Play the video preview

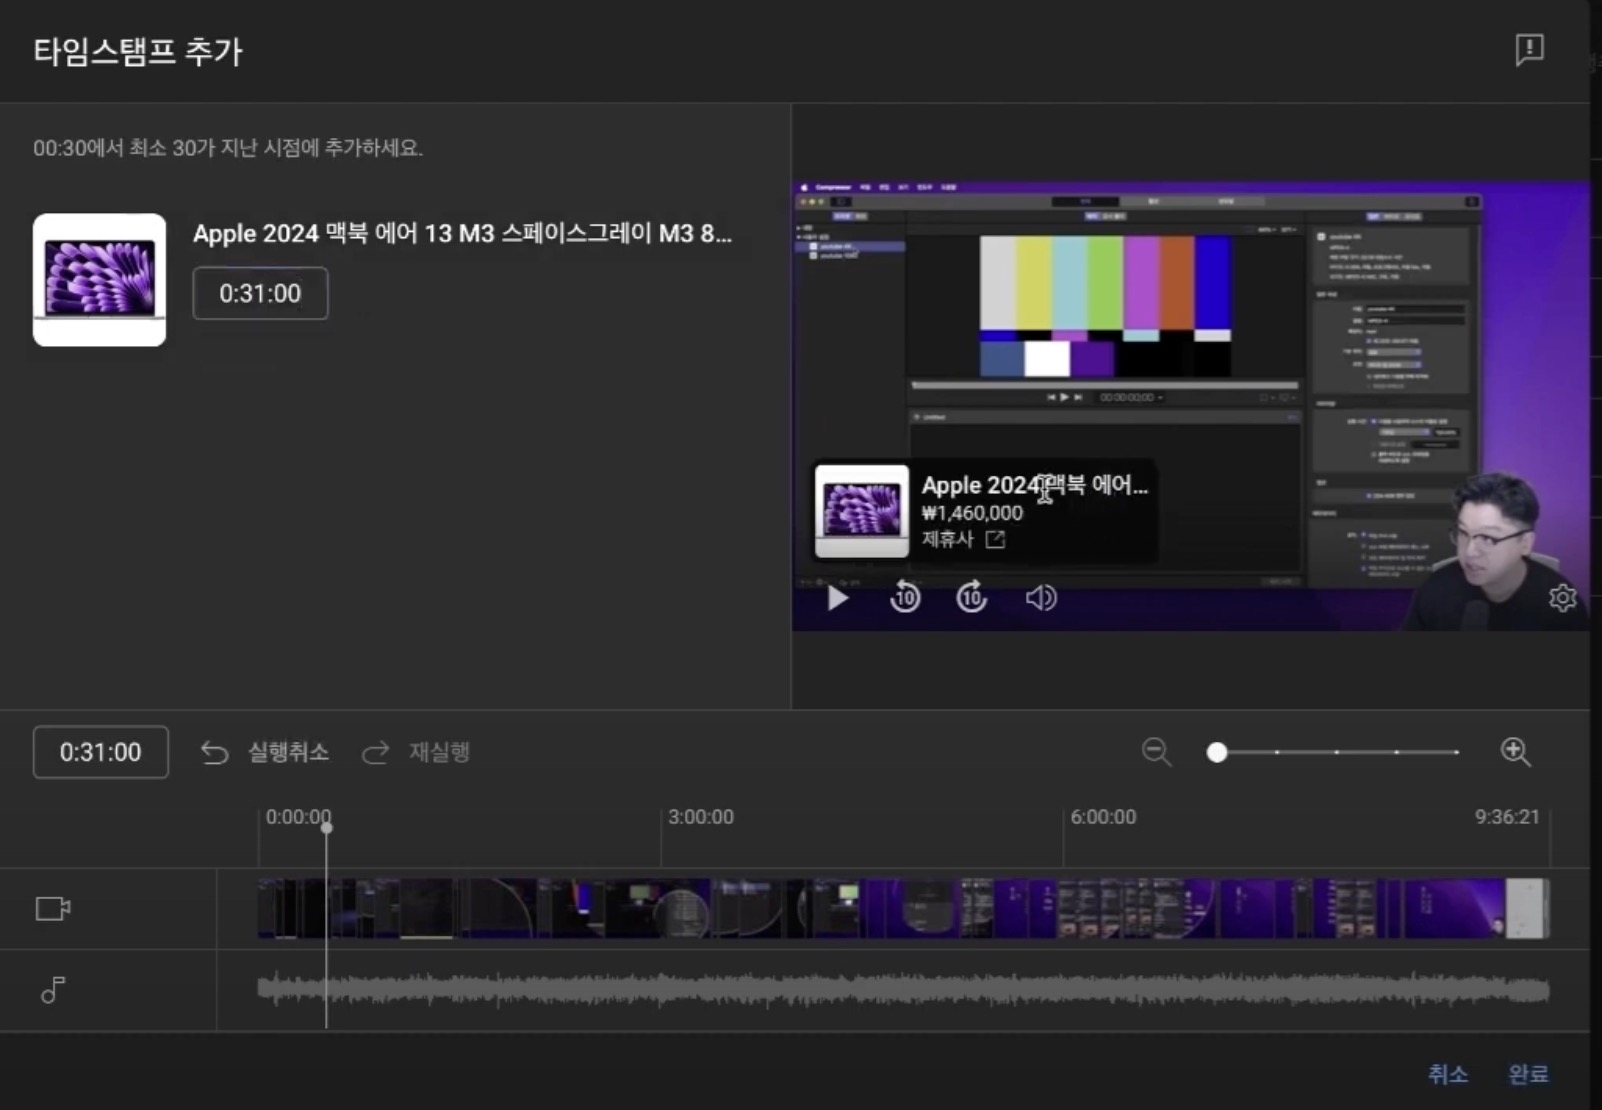point(838,598)
